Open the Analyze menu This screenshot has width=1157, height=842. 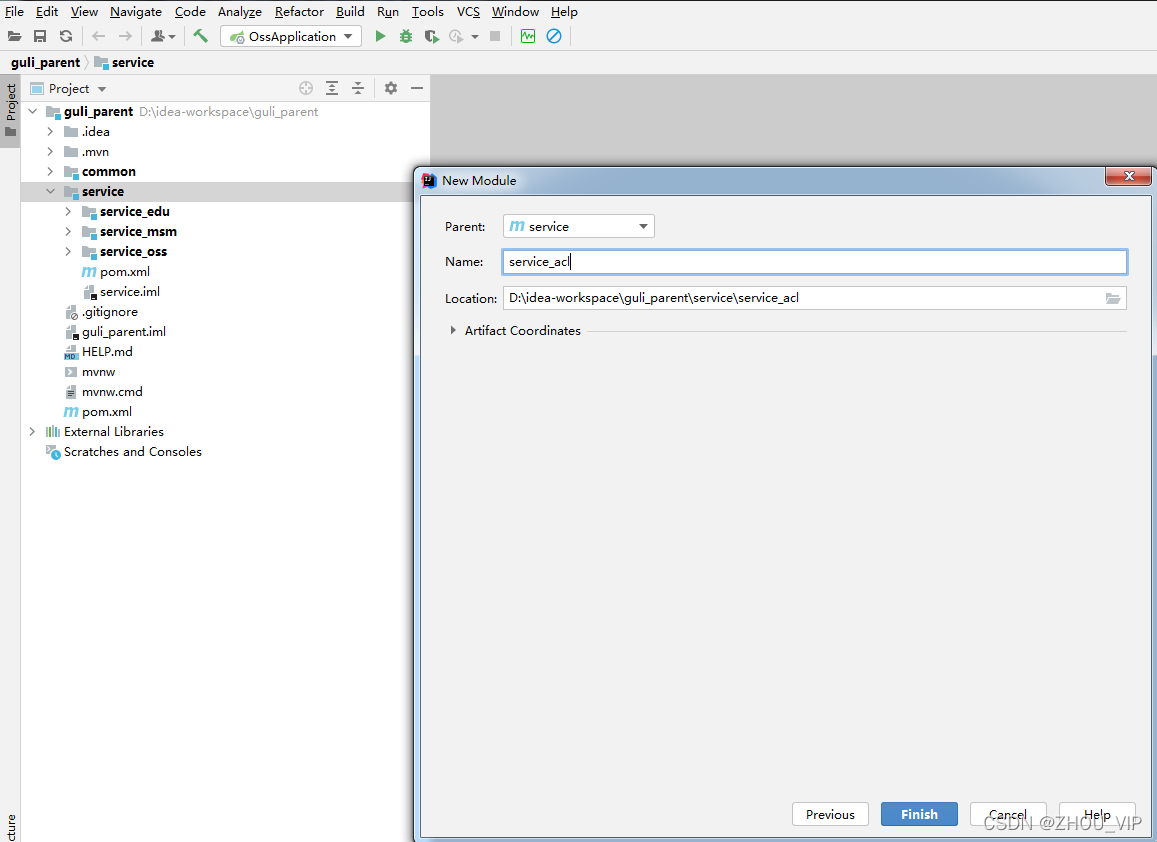coord(240,12)
